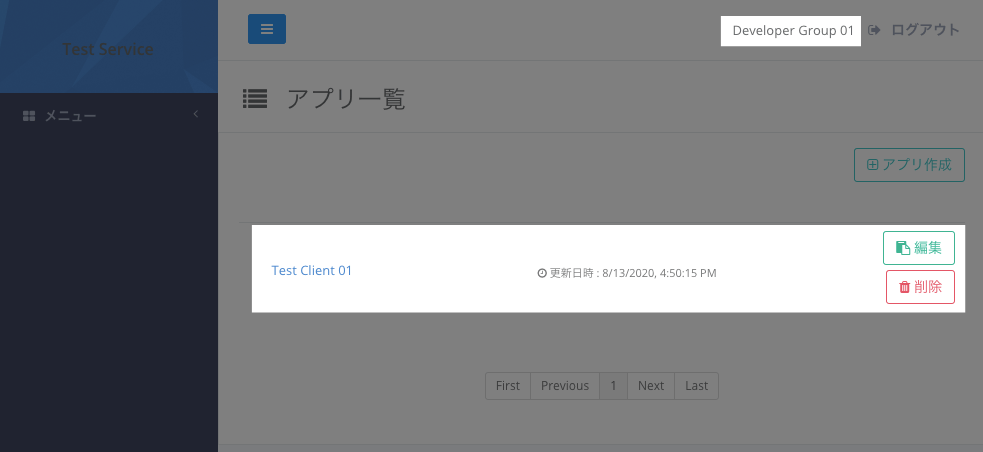
Task: Click the アプリ作成 button
Action: (x=909, y=165)
